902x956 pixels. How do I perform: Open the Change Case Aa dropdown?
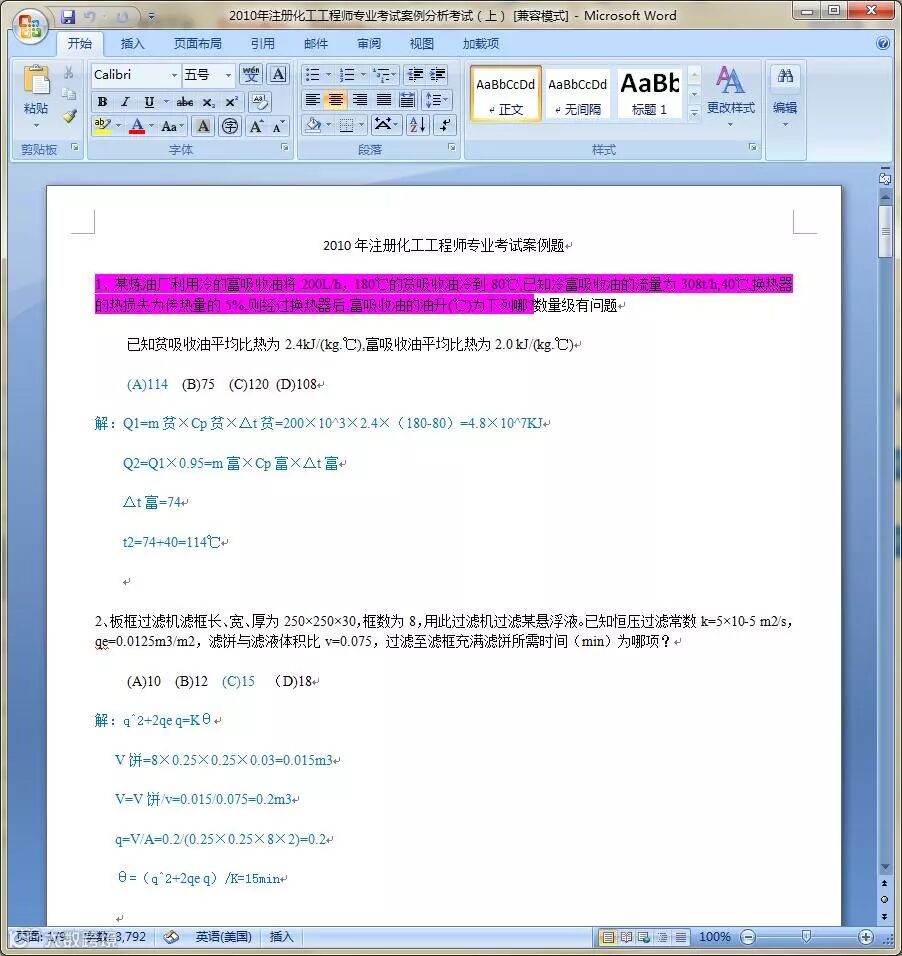pyautogui.click(x=173, y=126)
